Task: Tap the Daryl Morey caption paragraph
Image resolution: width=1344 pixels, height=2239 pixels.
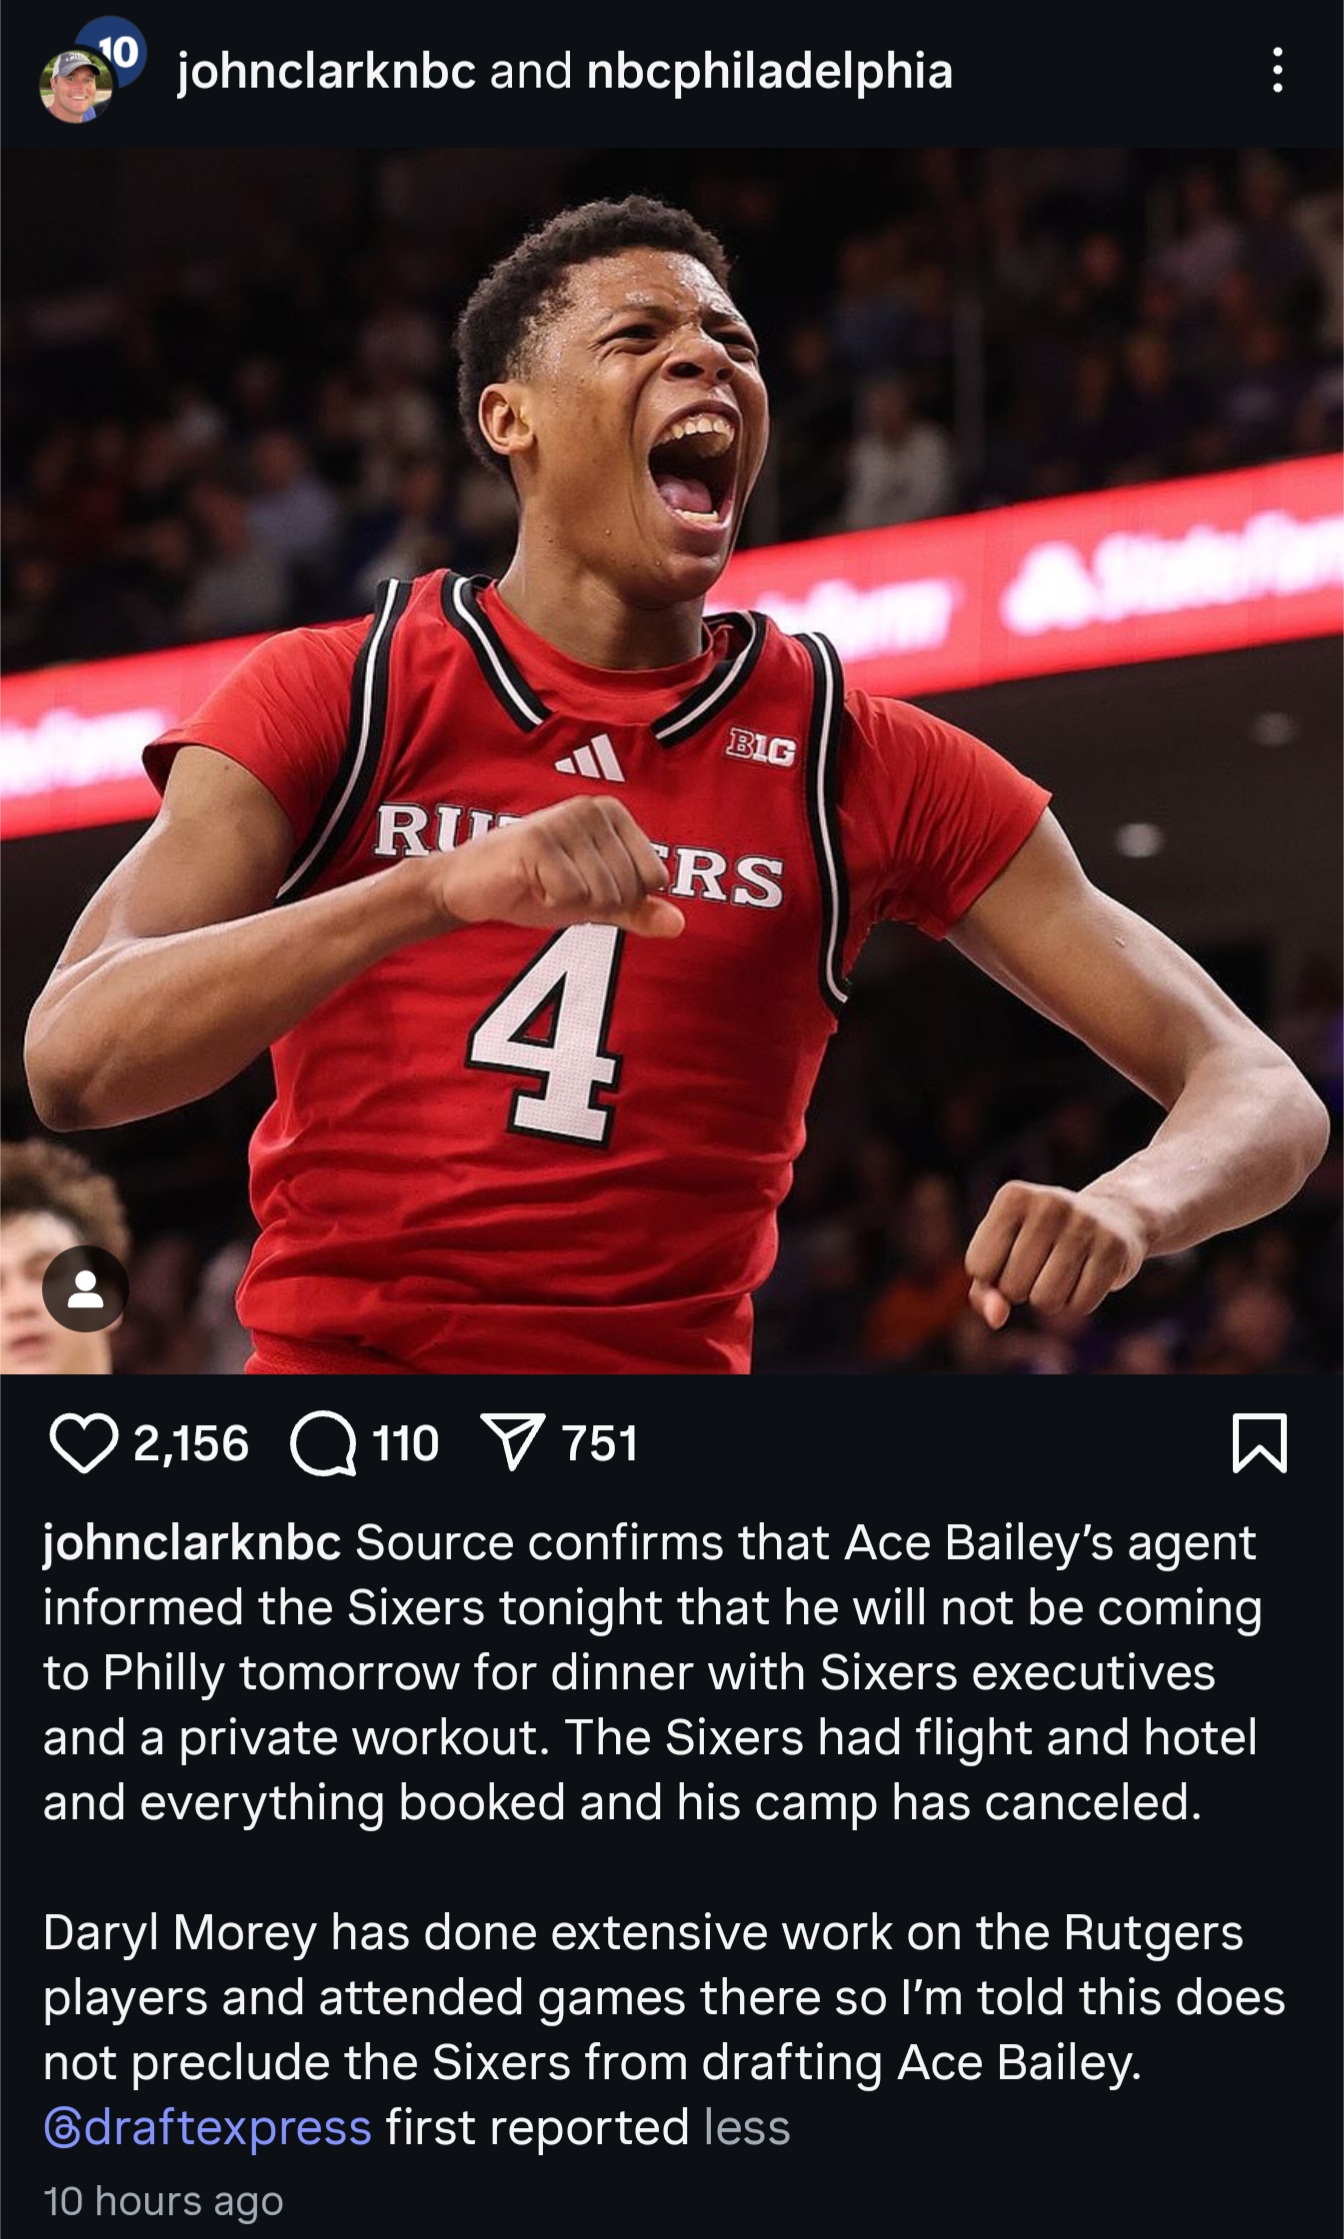Action: tap(664, 2030)
